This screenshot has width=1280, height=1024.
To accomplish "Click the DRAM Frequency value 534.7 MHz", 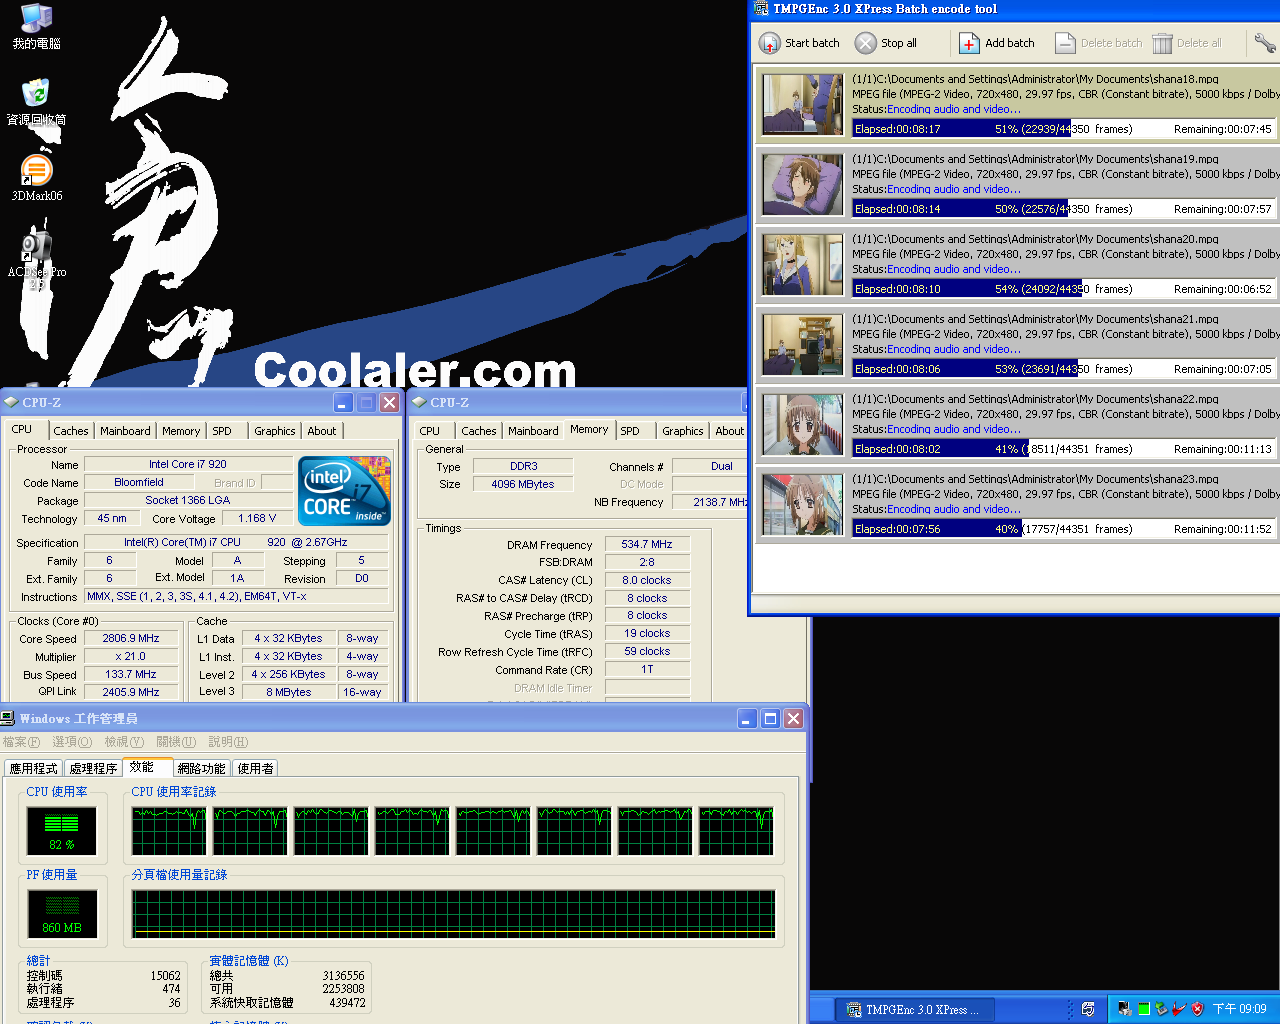I will point(647,544).
